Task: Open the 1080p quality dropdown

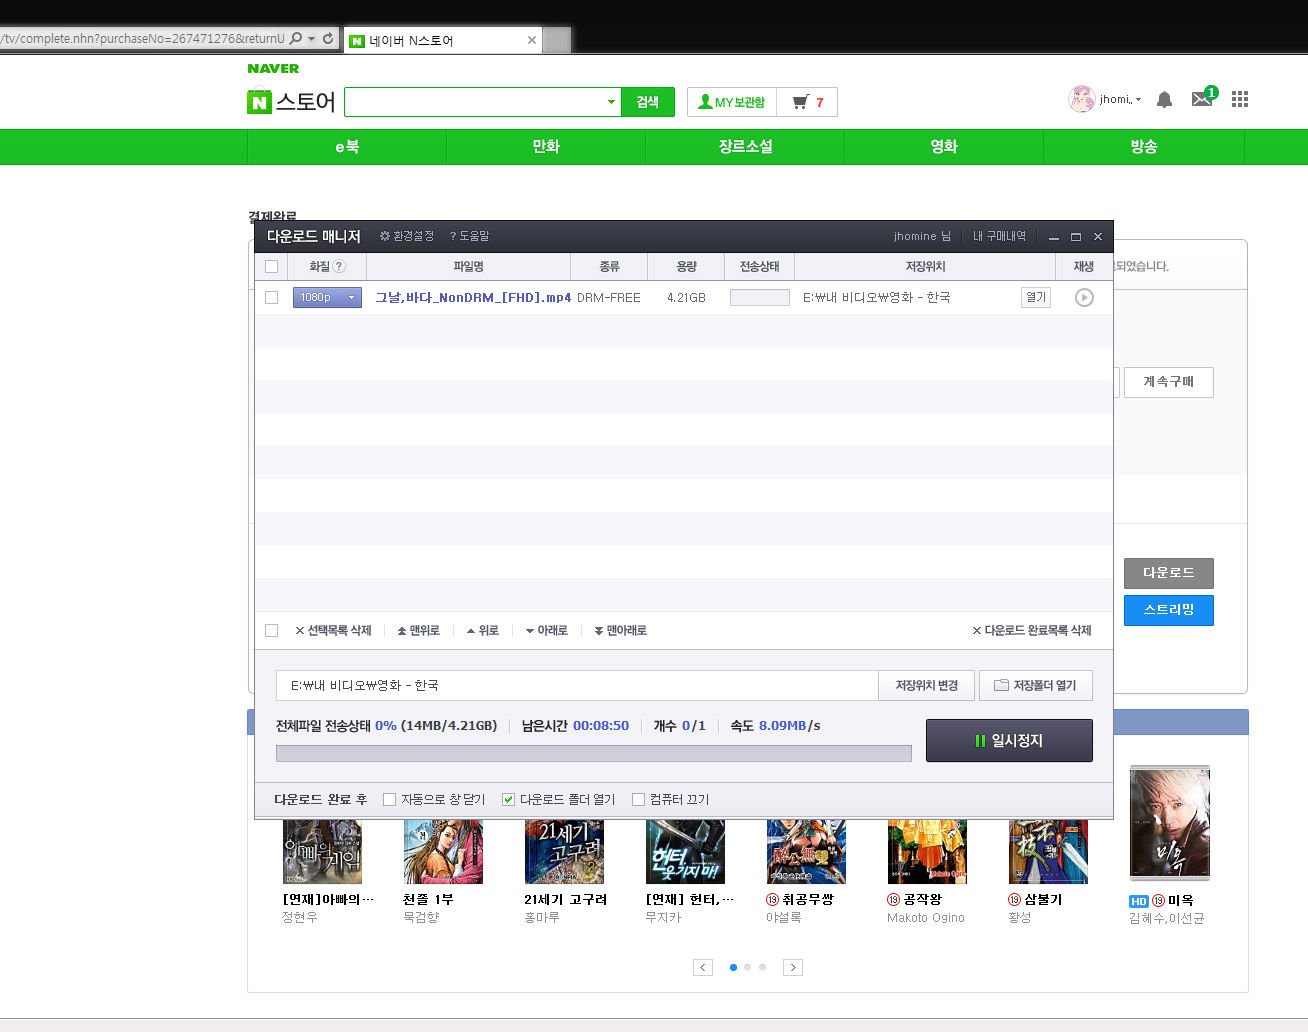Action: click(327, 297)
